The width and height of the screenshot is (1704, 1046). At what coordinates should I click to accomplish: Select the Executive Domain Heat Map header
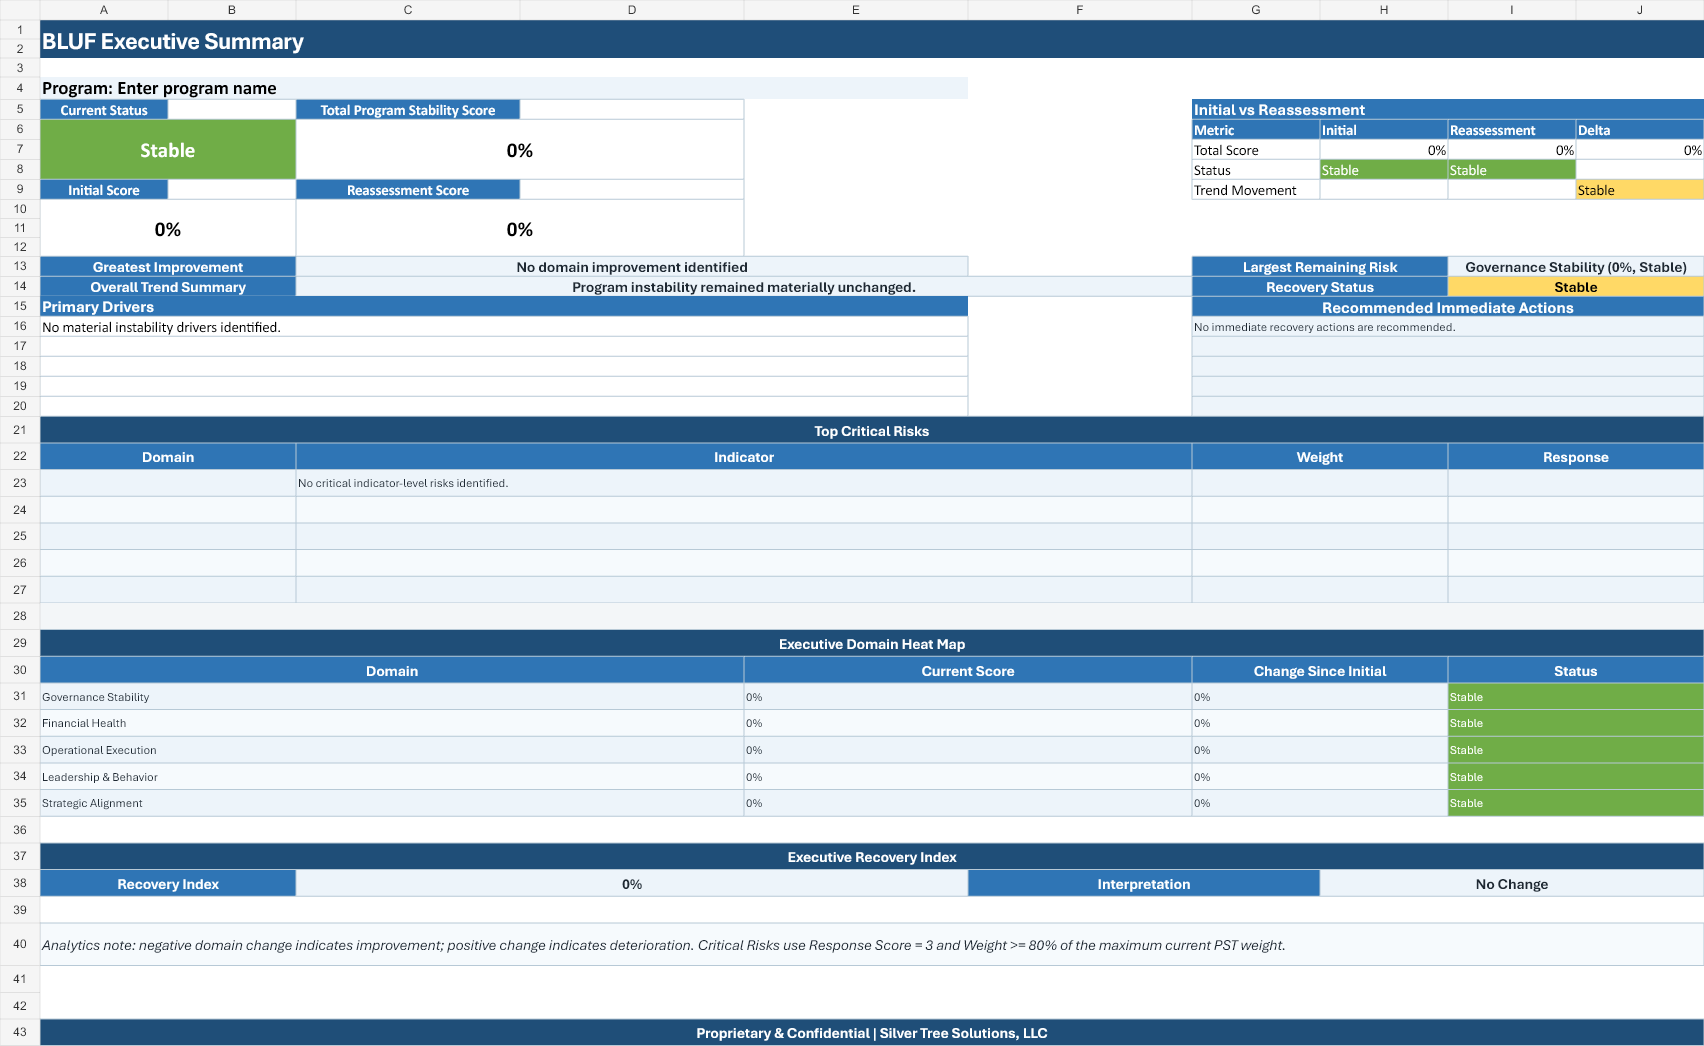(x=872, y=644)
